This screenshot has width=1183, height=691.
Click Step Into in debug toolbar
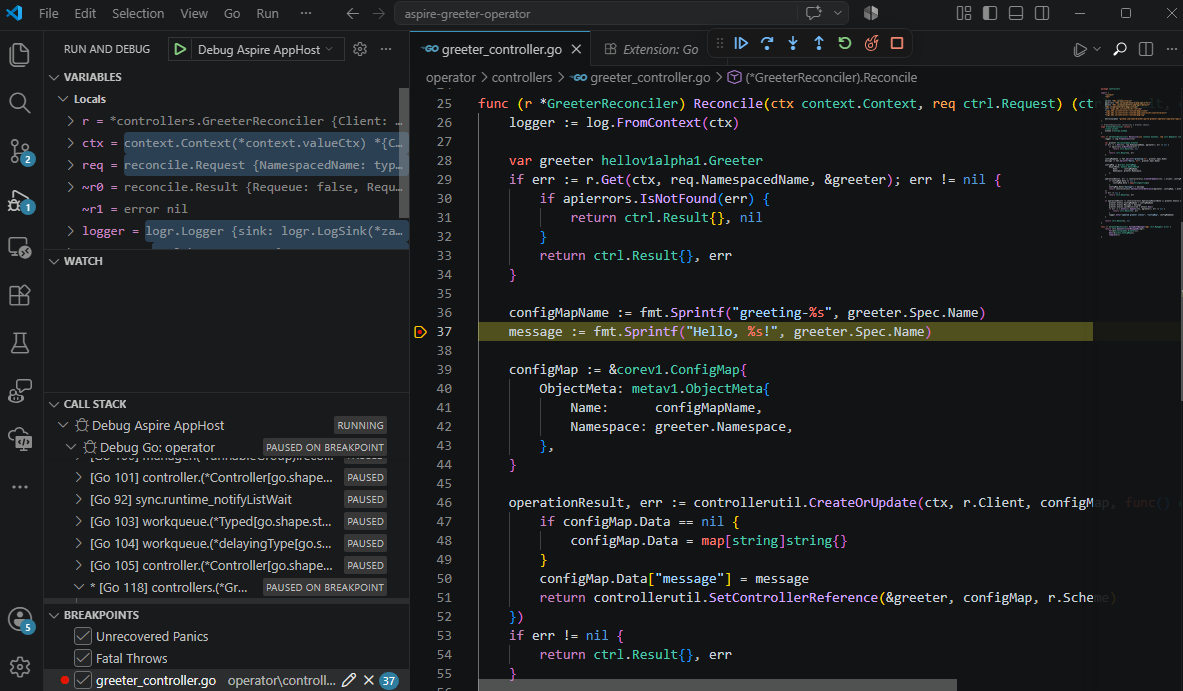(793, 43)
